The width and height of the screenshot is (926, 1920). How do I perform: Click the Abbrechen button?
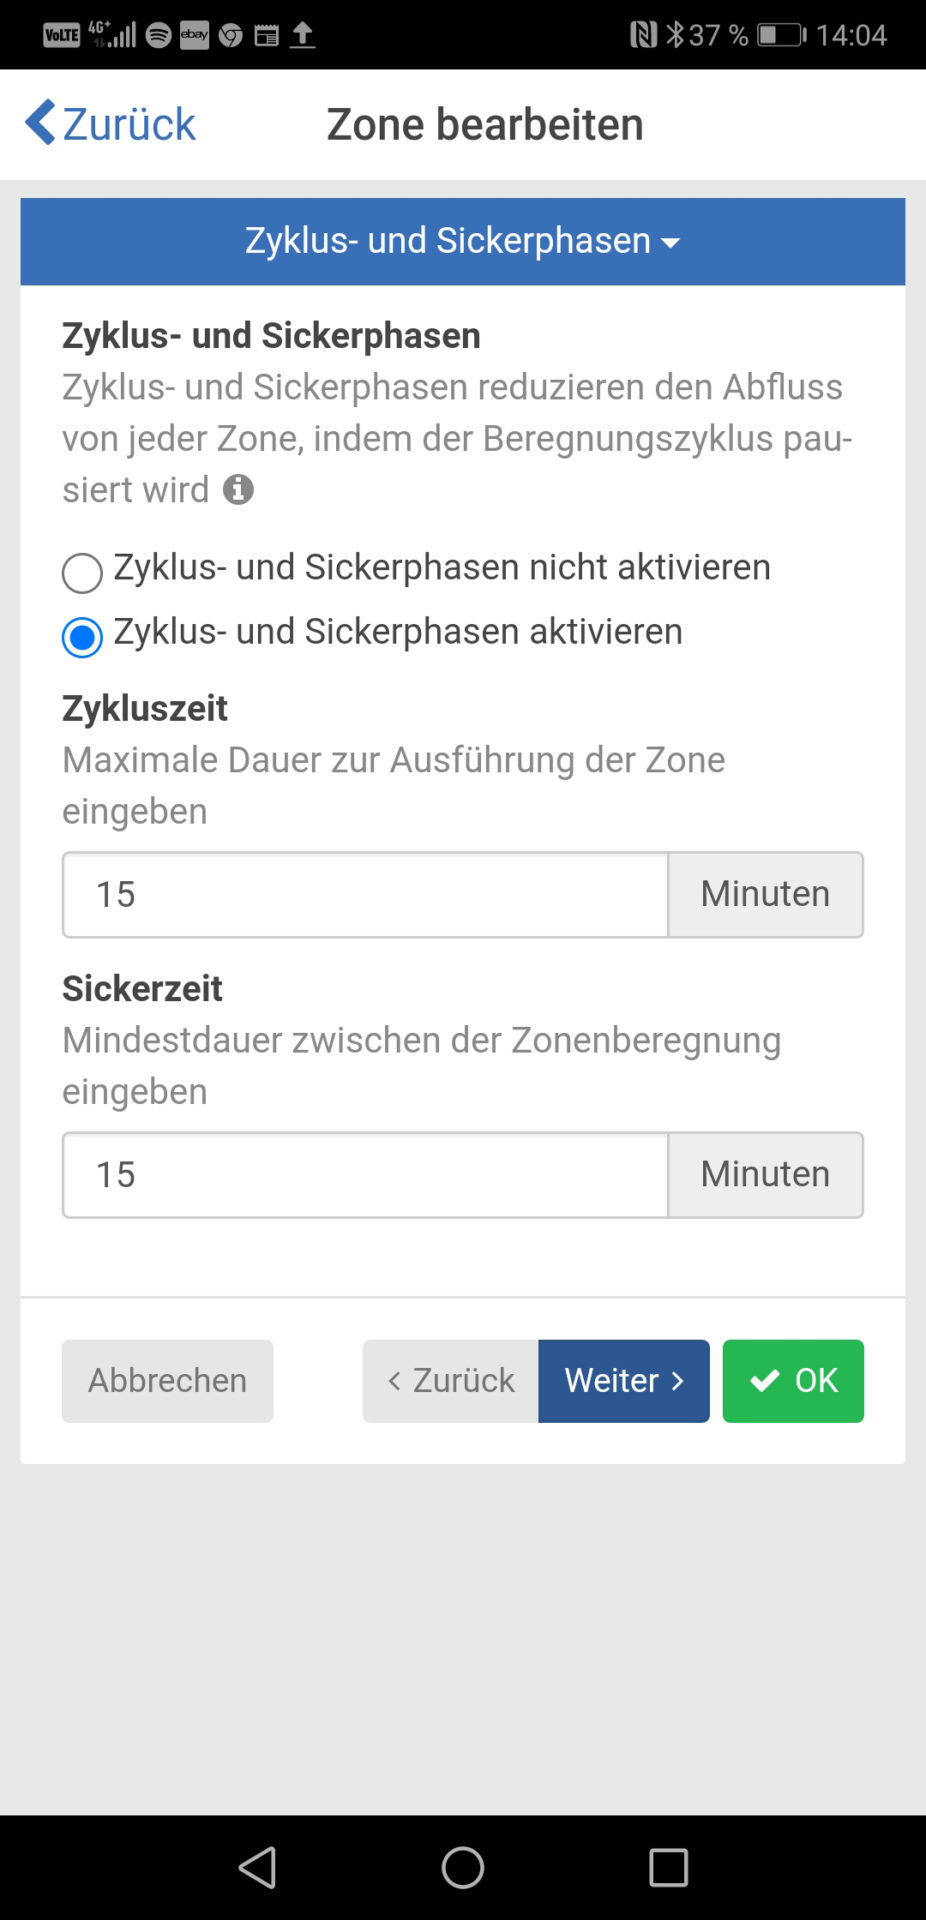tap(167, 1381)
